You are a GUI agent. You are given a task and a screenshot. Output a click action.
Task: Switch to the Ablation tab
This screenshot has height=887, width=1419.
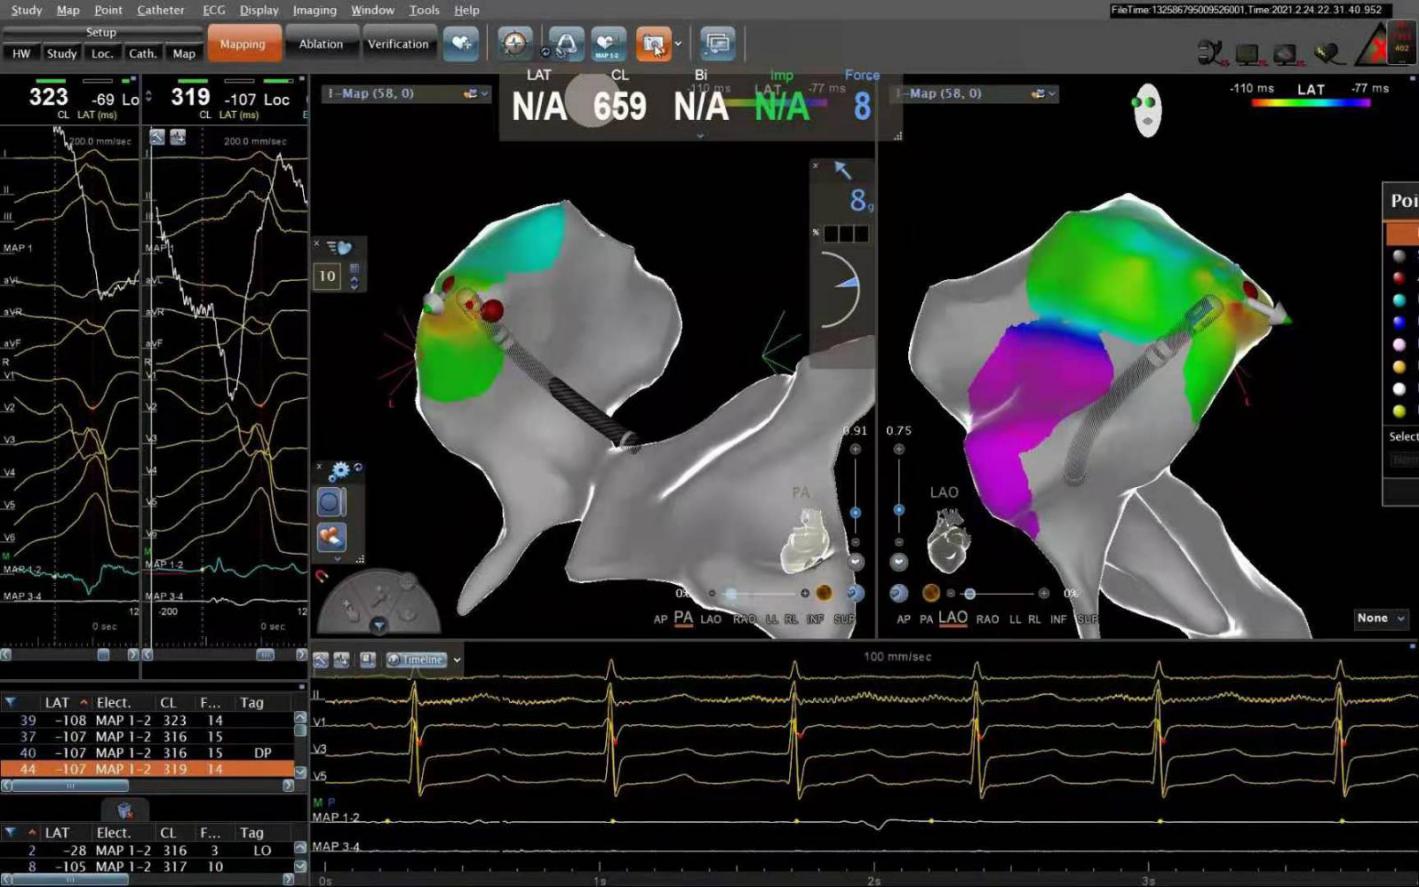320,44
